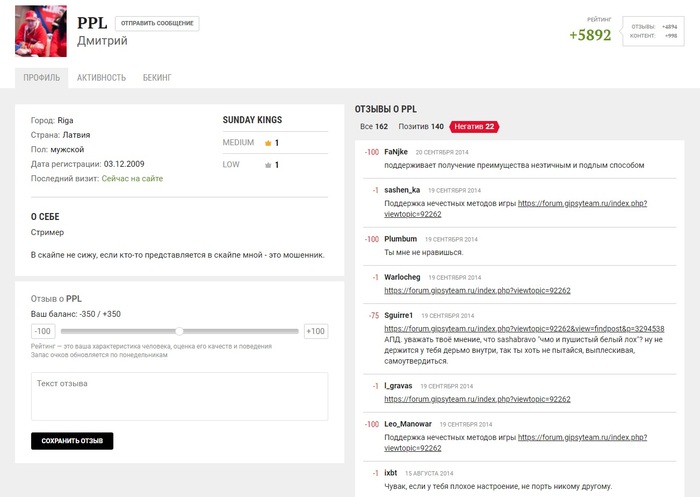
Task: Open reviewer sashen_ka's profile
Action: (x=402, y=190)
